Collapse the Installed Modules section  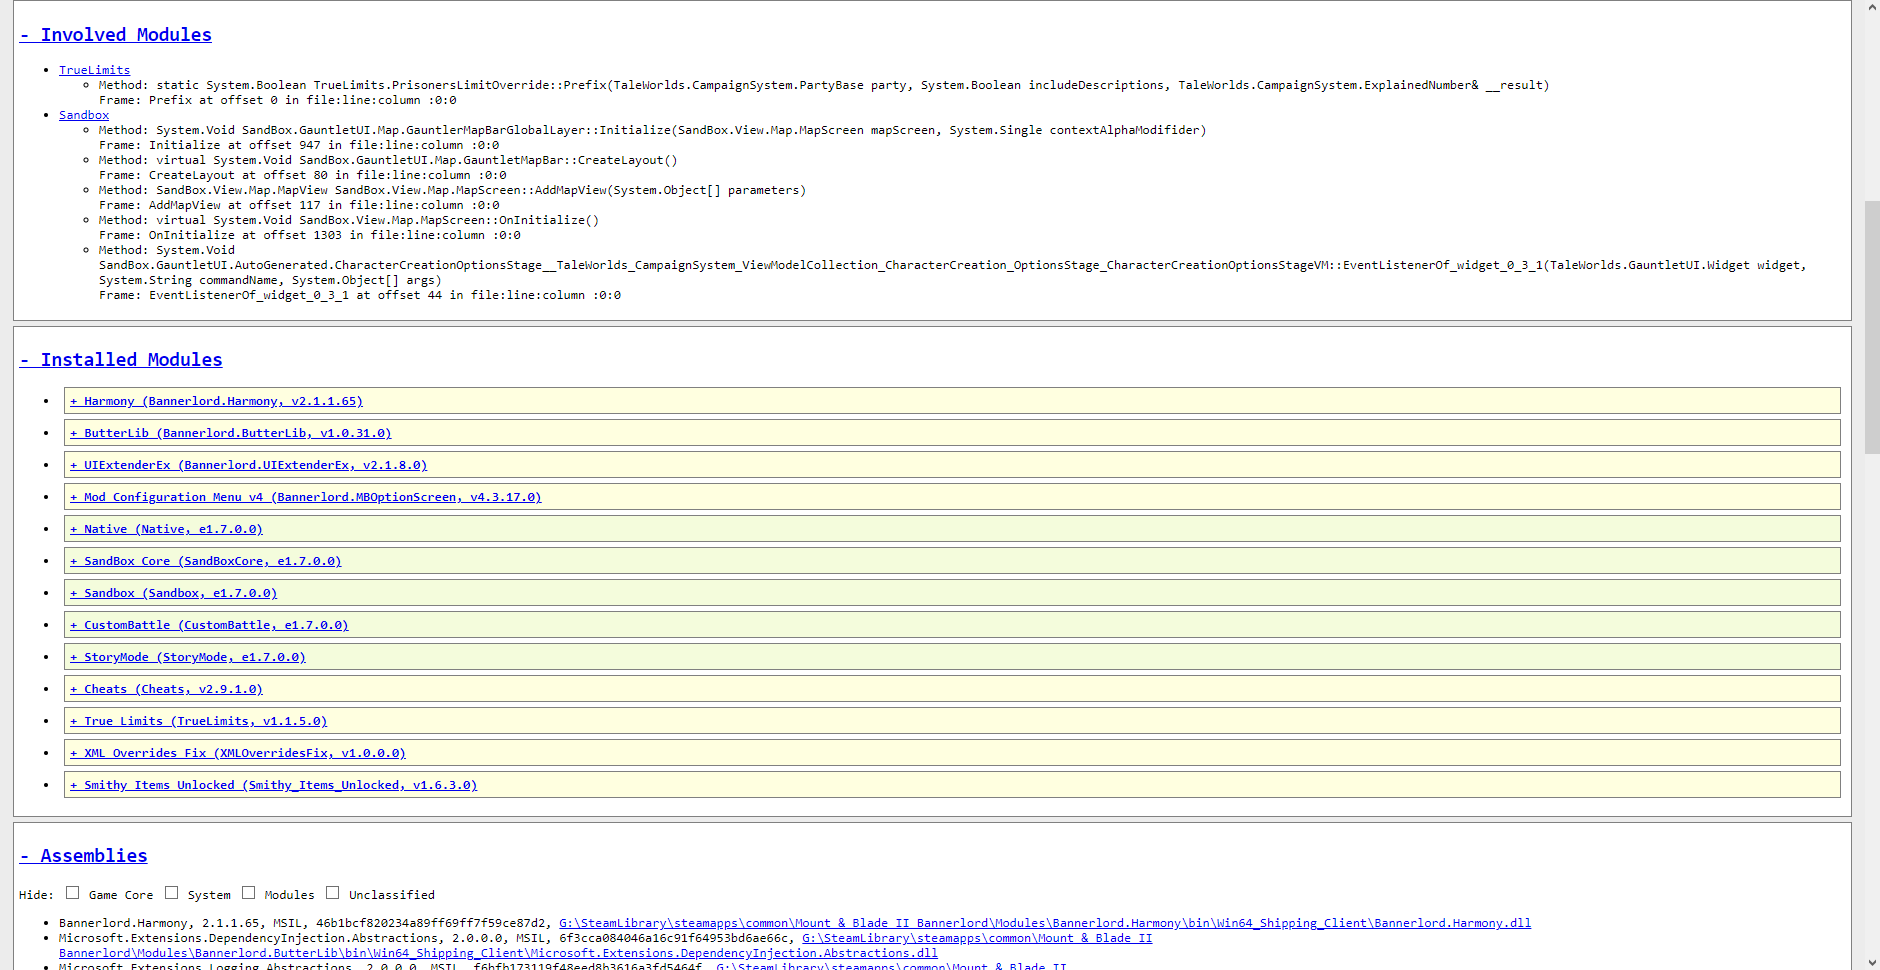121,360
